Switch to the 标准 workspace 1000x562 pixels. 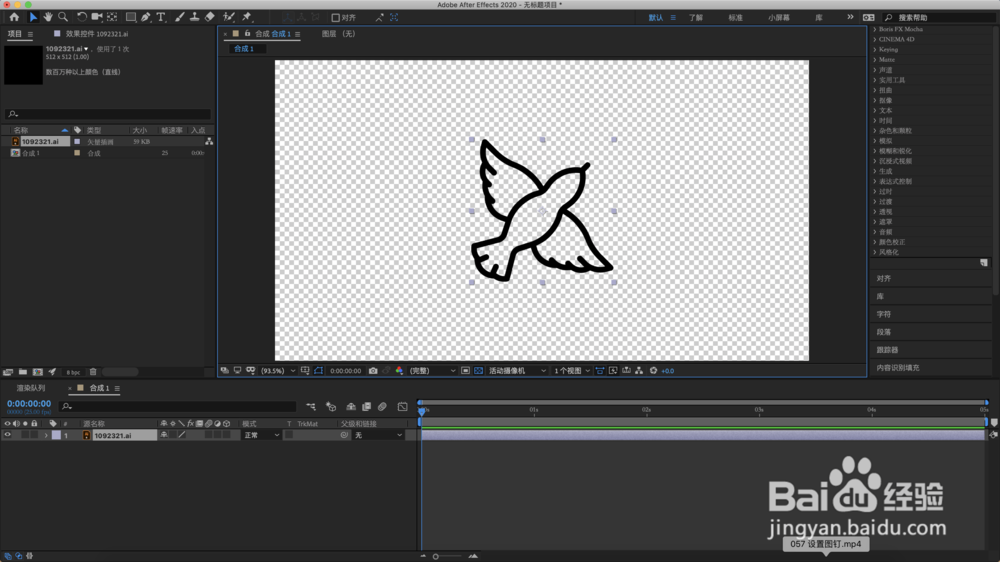click(x=735, y=18)
